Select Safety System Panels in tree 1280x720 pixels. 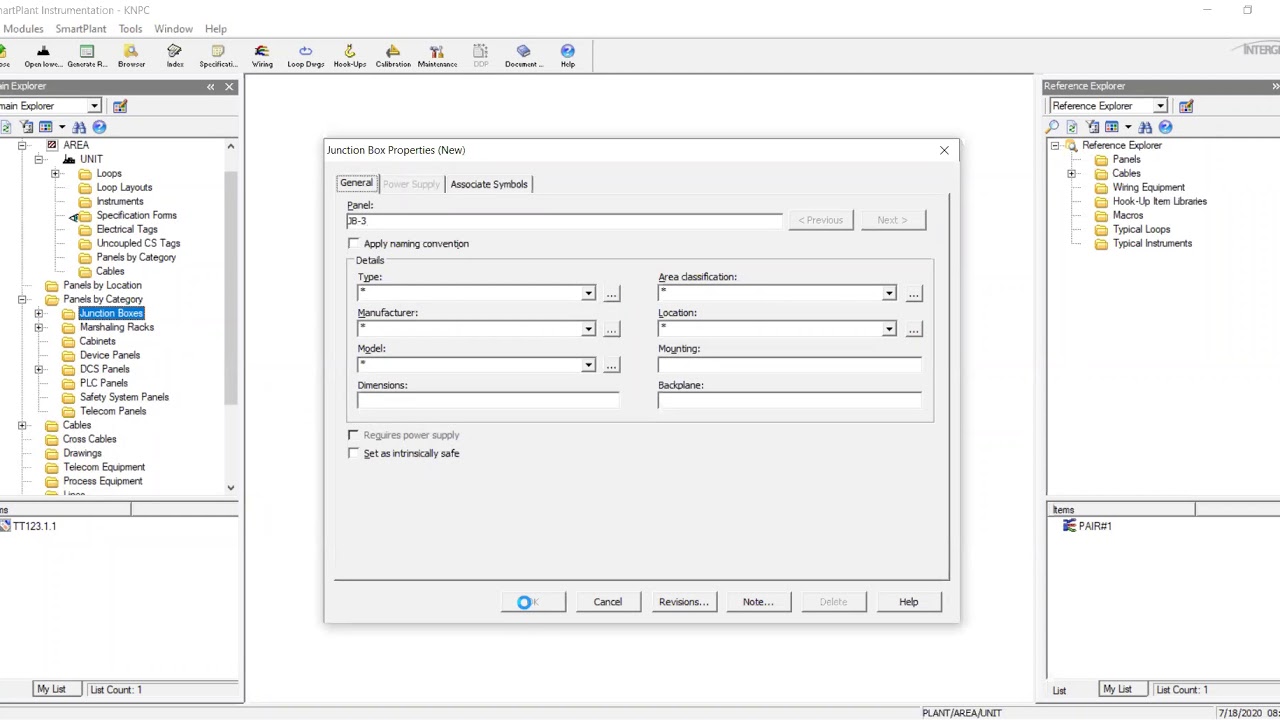tap(124, 397)
